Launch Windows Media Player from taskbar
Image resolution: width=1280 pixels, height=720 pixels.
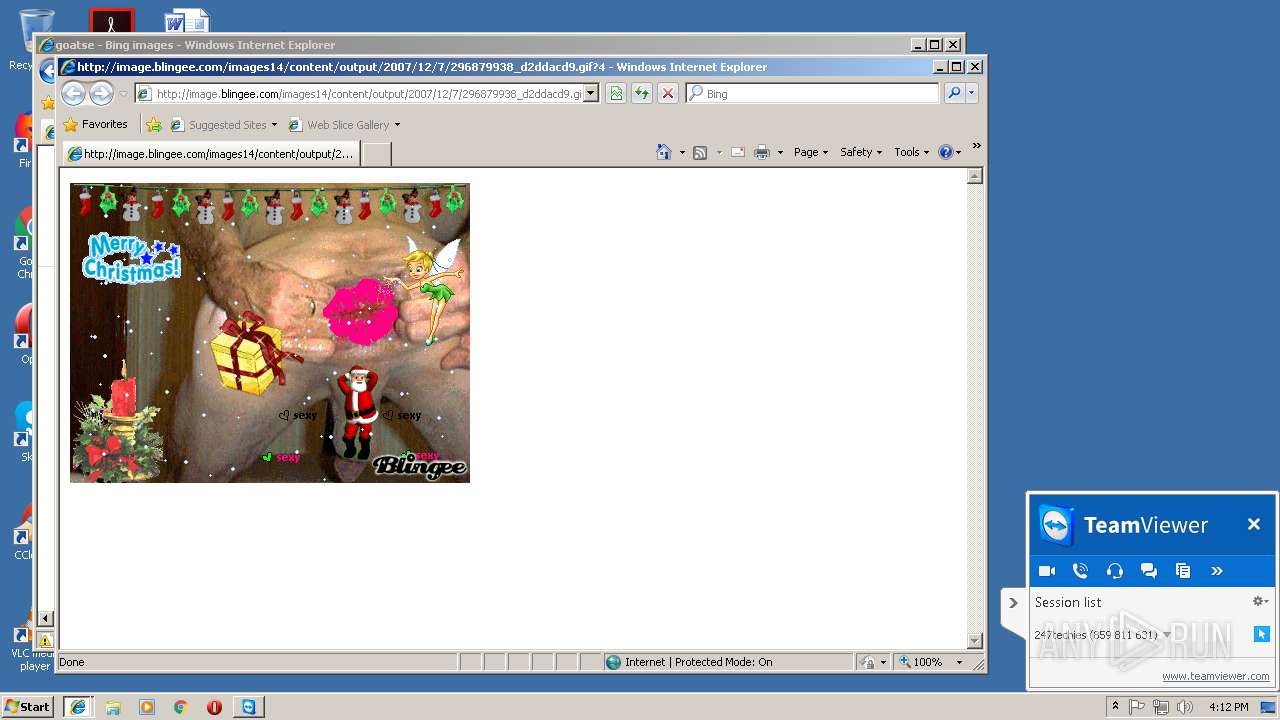(x=147, y=707)
